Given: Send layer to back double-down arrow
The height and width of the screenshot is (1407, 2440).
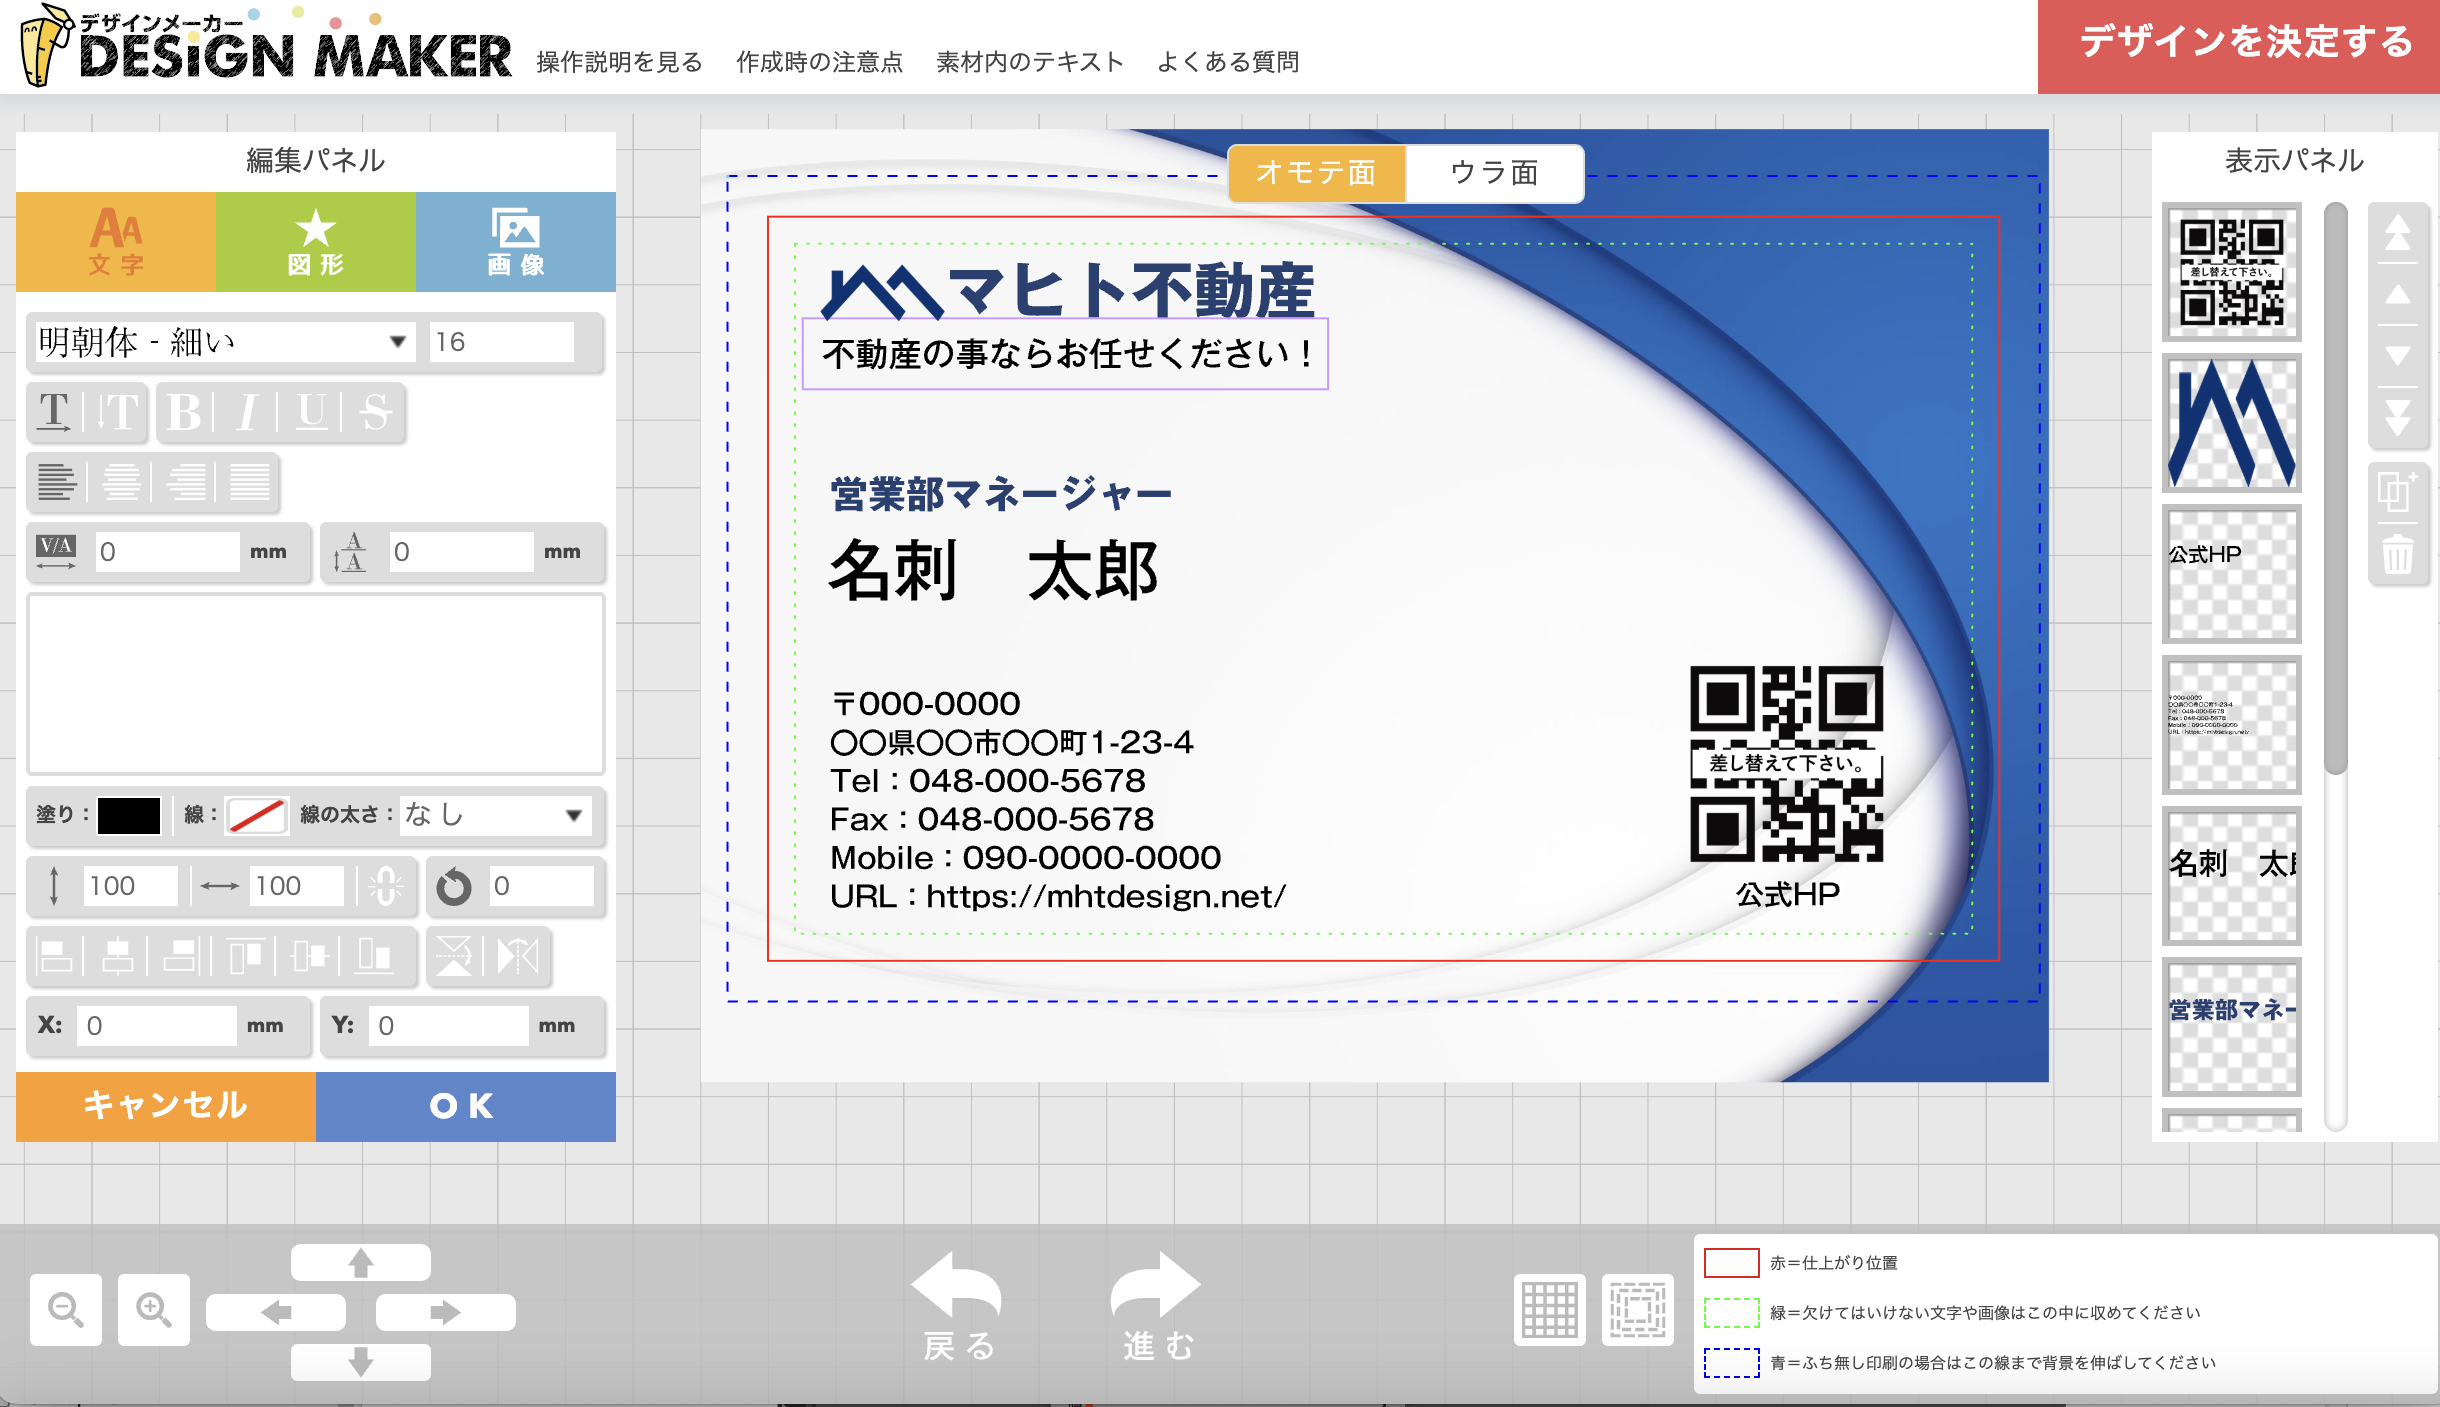Looking at the screenshot, I should pos(2398,418).
